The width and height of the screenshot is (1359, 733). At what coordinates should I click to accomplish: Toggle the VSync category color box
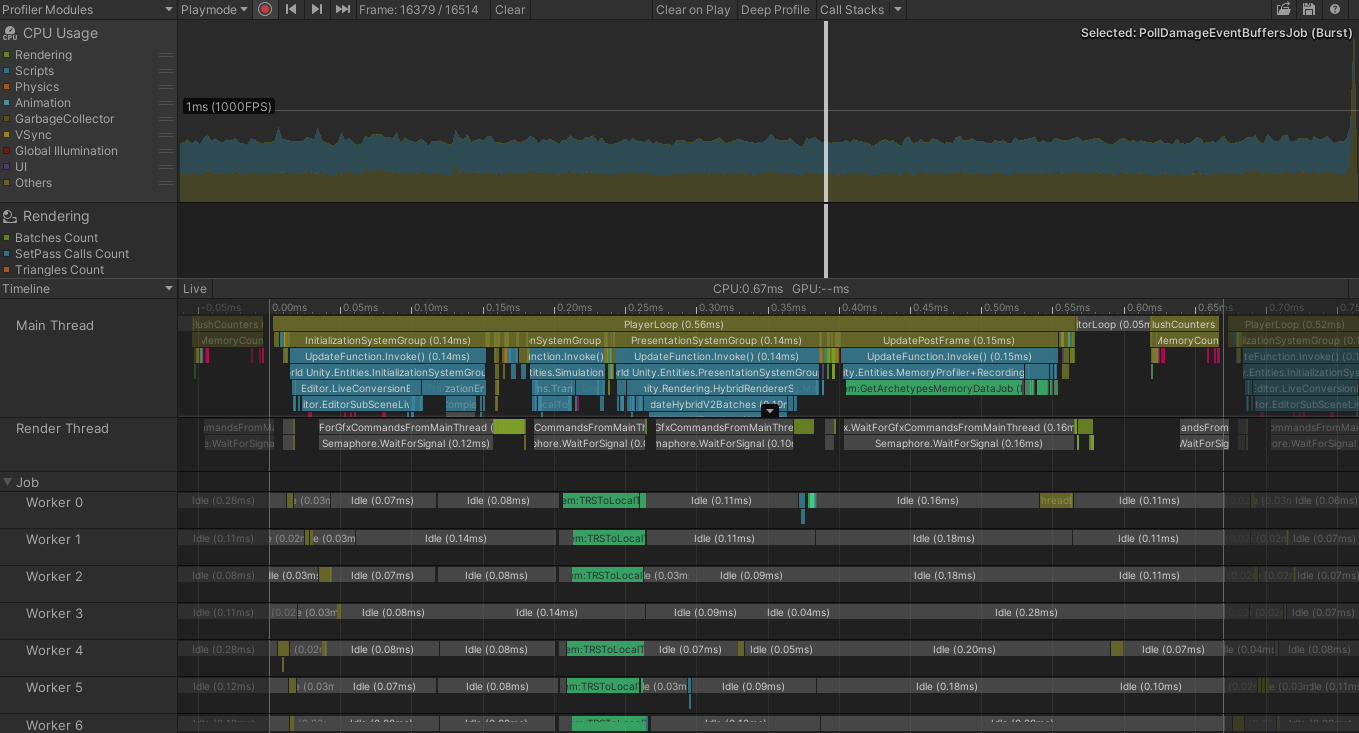click(x=7, y=135)
